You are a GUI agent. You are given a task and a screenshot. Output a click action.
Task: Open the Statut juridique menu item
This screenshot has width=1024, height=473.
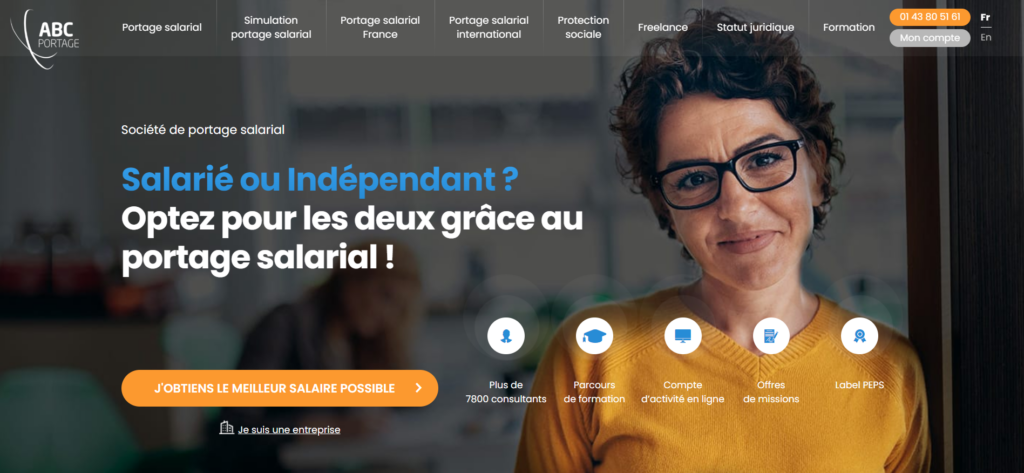756,27
